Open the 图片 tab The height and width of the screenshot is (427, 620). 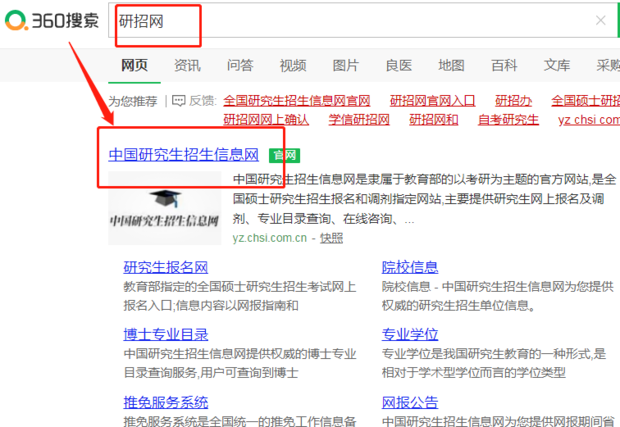pos(346,65)
